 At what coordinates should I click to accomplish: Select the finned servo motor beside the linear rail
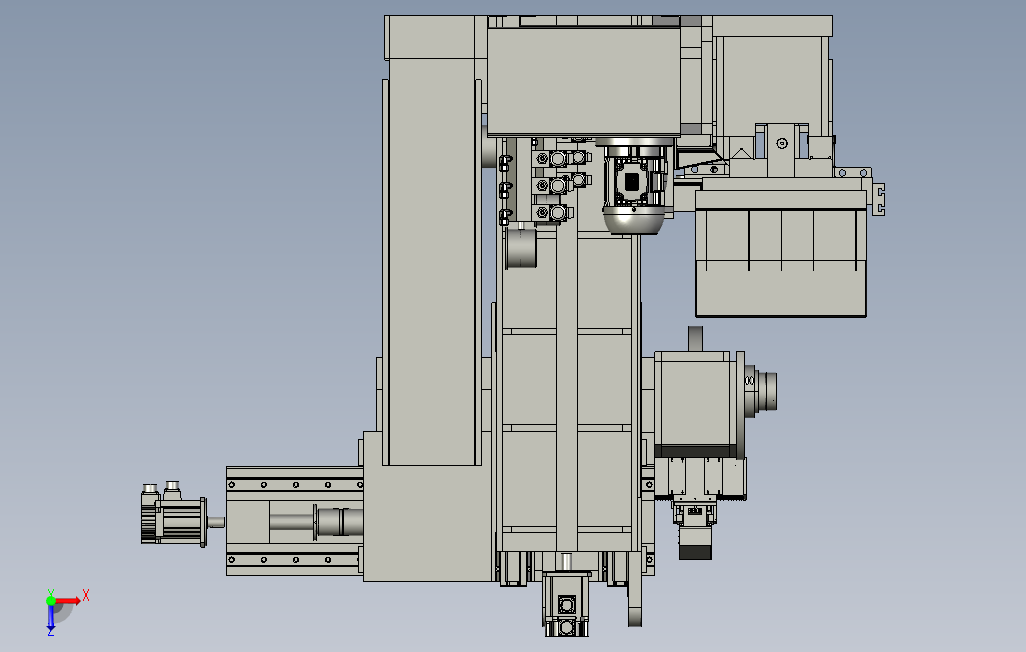pos(174,515)
